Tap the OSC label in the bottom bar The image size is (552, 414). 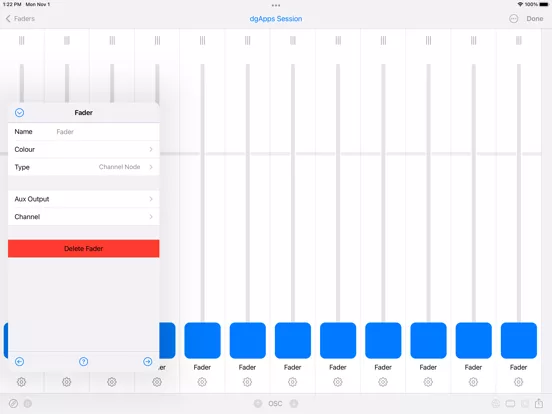tap(275, 403)
